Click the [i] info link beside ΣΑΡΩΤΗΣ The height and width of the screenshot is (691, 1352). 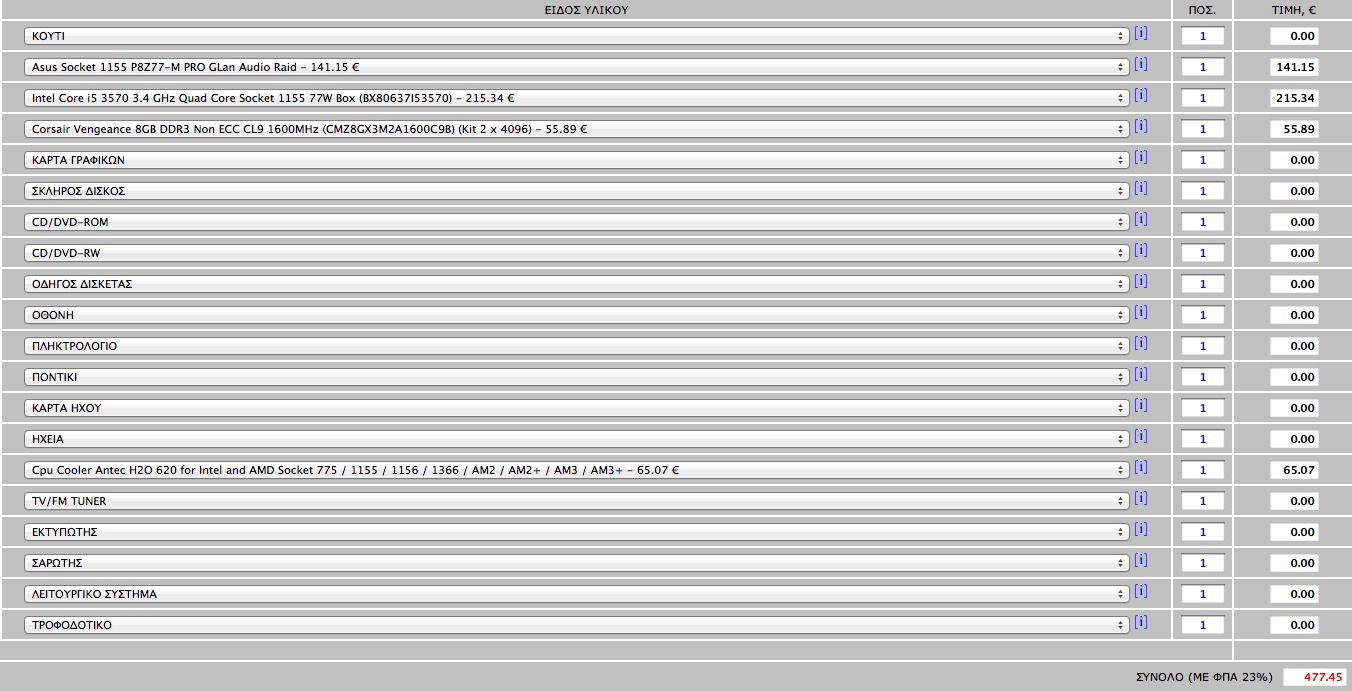pos(1141,560)
